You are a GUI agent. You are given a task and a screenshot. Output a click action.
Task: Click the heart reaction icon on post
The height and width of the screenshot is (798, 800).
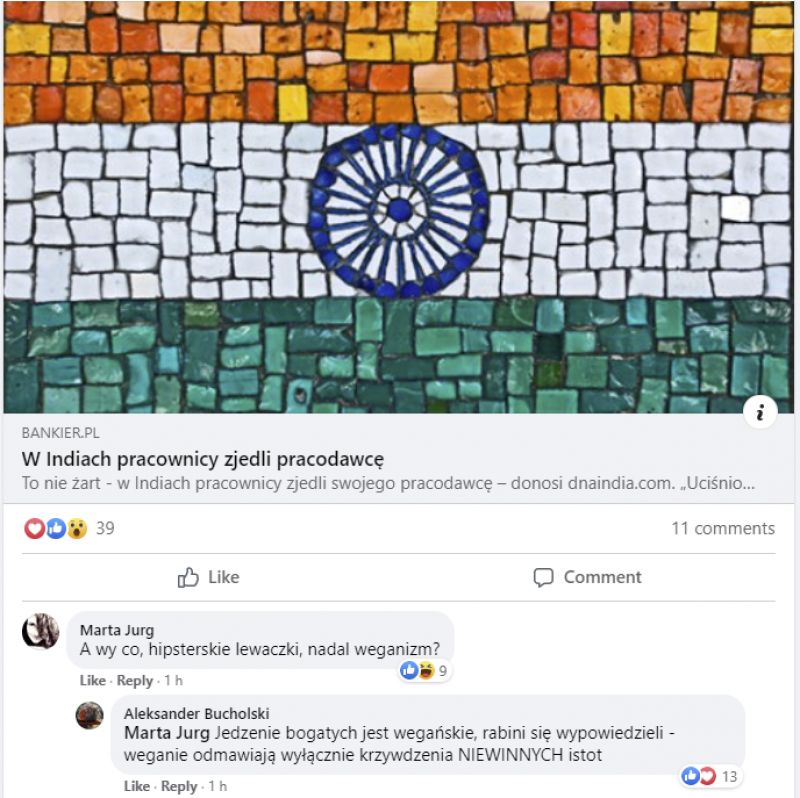pyautogui.click(x=34, y=528)
